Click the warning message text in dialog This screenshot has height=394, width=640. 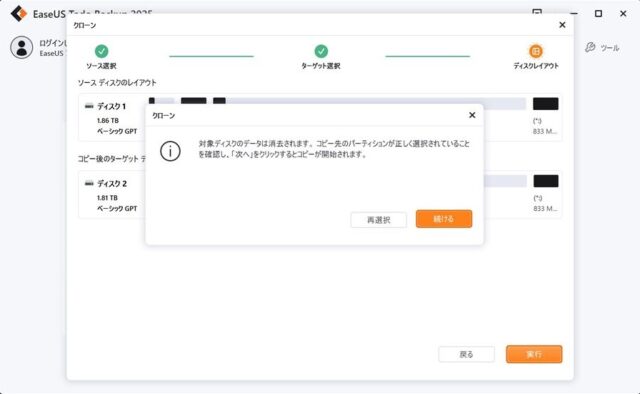pyautogui.click(x=334, y=149)
